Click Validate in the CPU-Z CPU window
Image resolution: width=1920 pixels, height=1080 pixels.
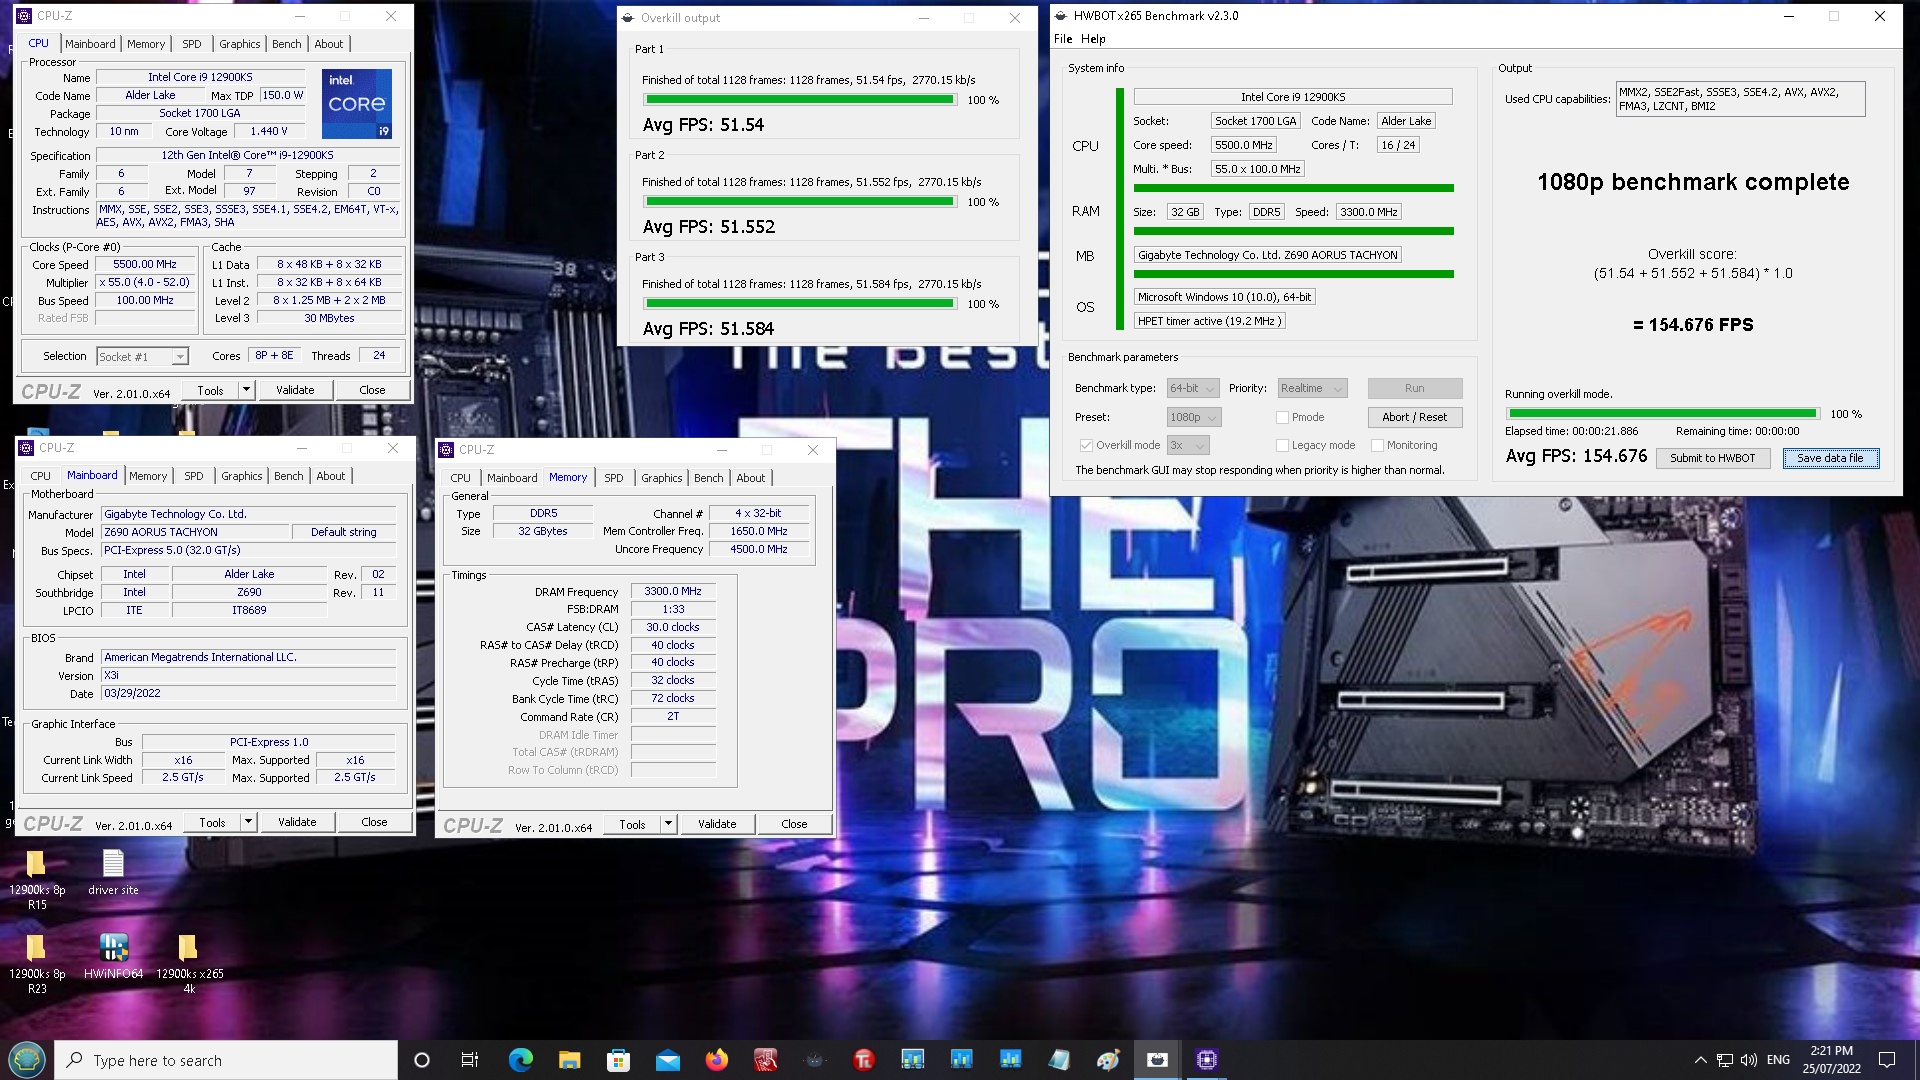coord(295,390)
